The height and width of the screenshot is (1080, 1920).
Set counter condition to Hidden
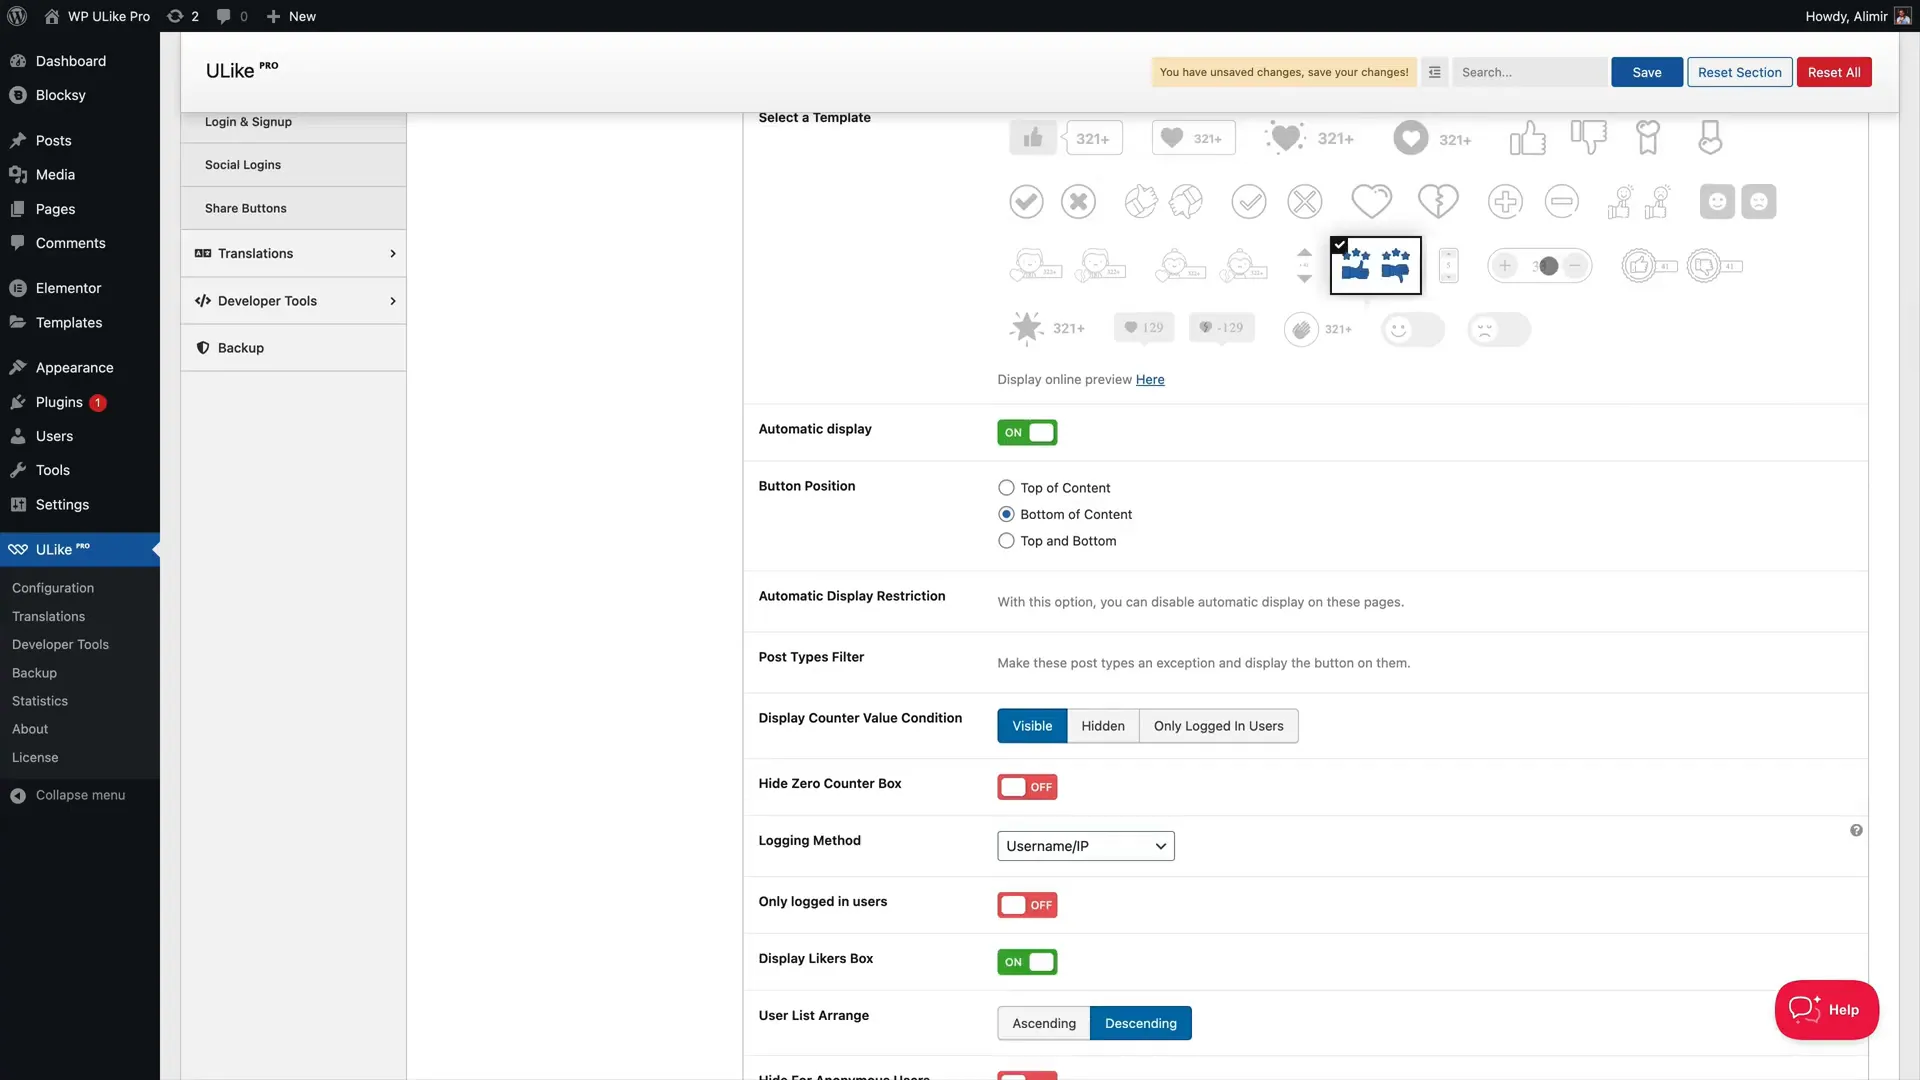(x=1103, y=726)
